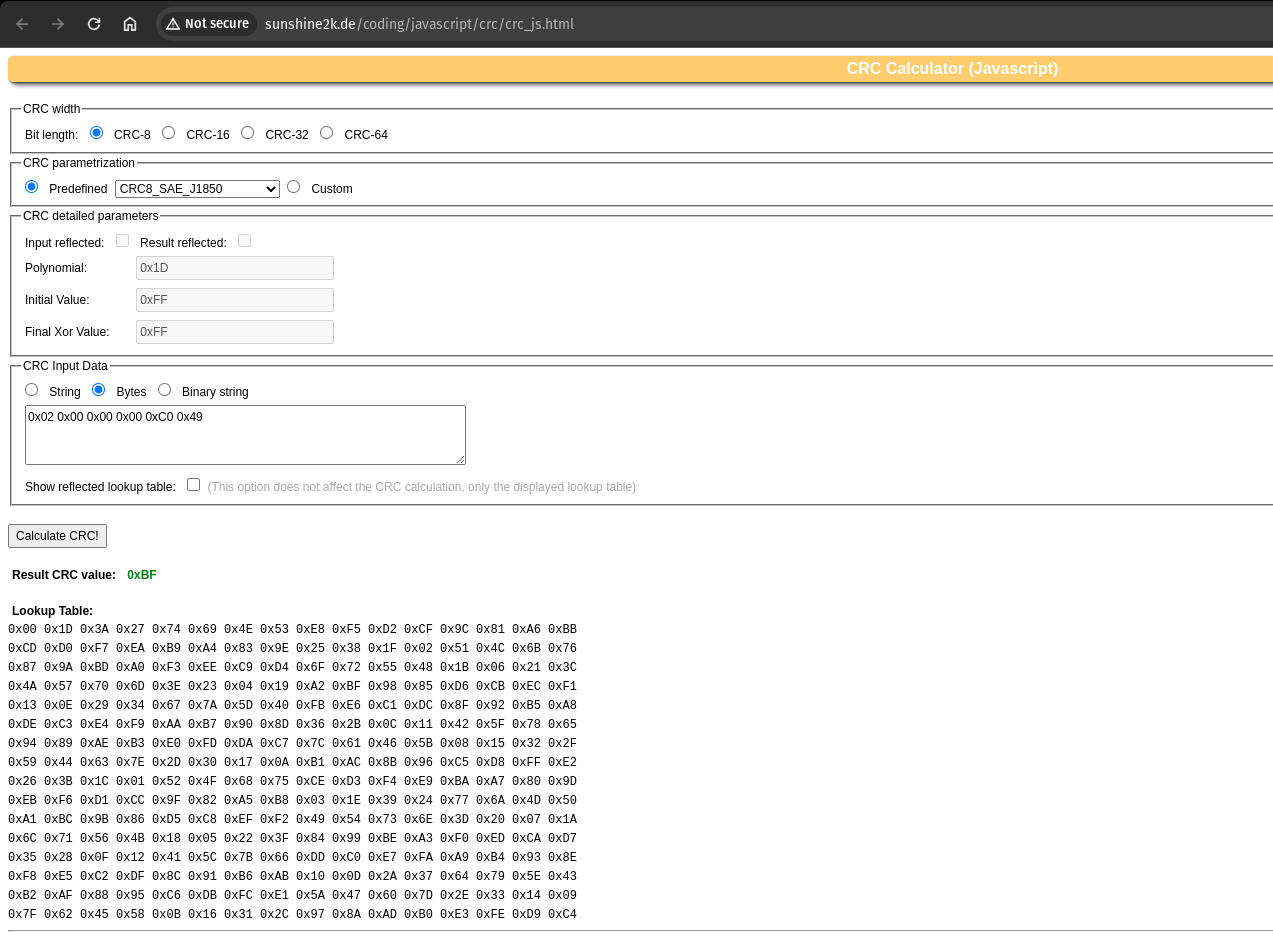Choose String input data type
1273x950 pixels.
click(32, 390)
